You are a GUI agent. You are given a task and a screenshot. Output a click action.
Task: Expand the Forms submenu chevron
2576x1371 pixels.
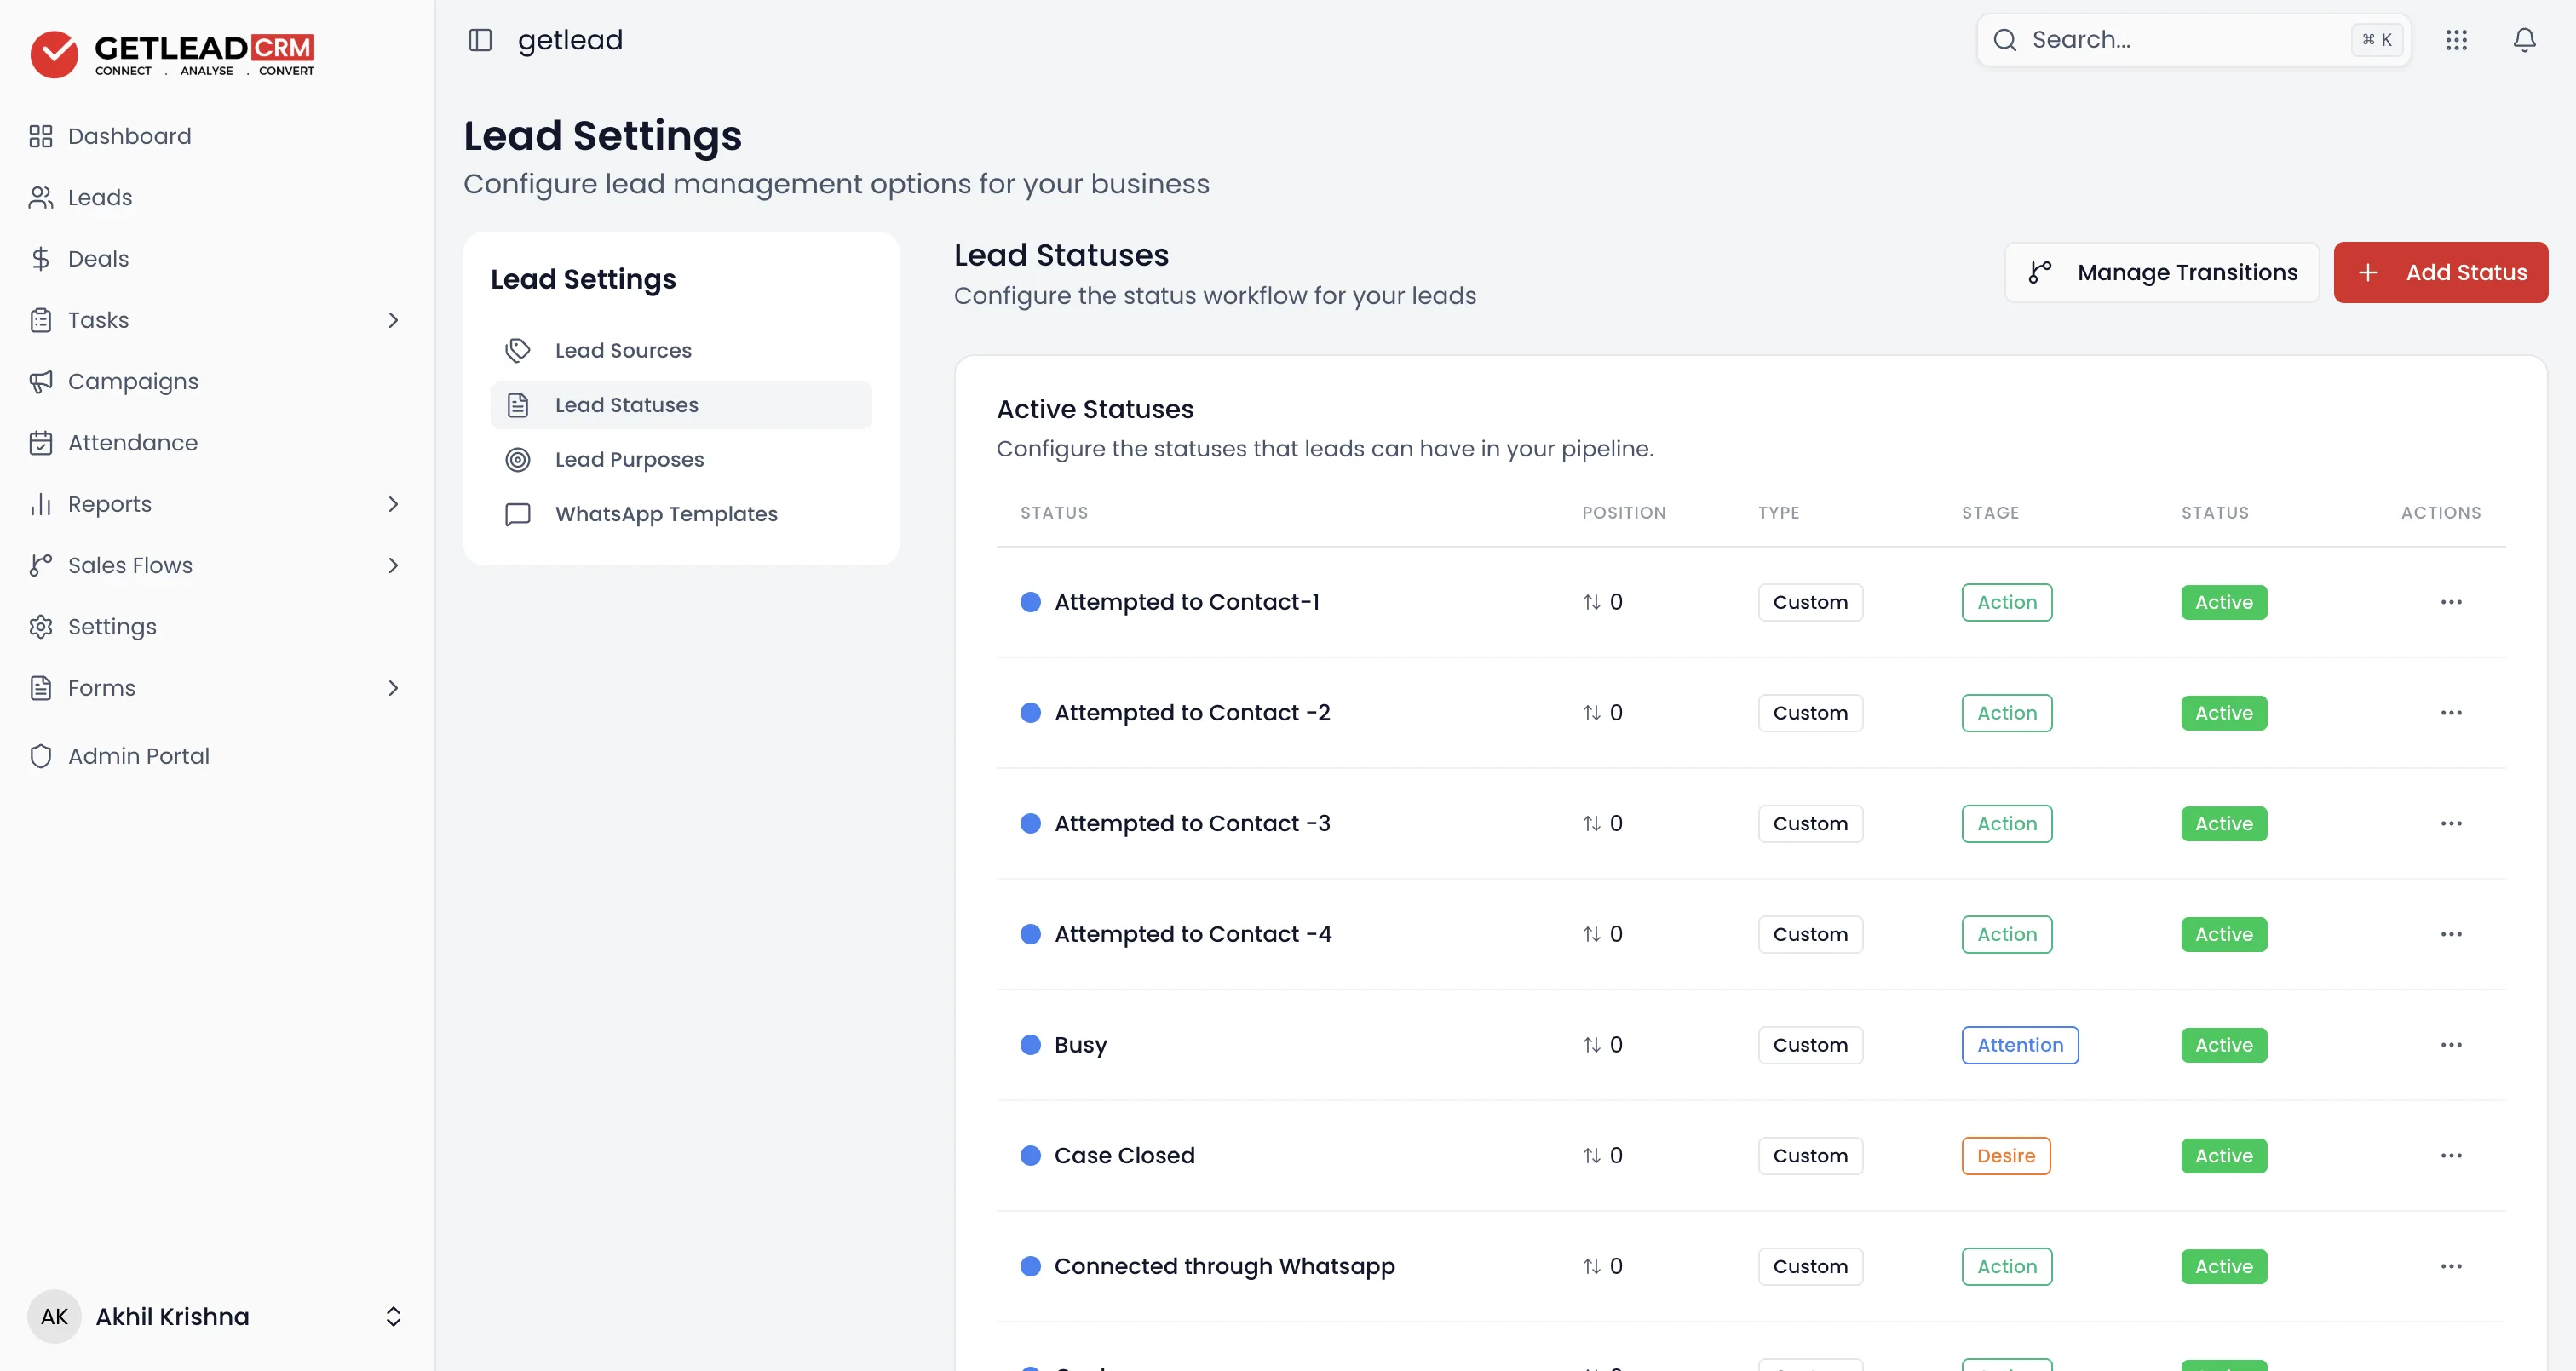click(393, 688)
